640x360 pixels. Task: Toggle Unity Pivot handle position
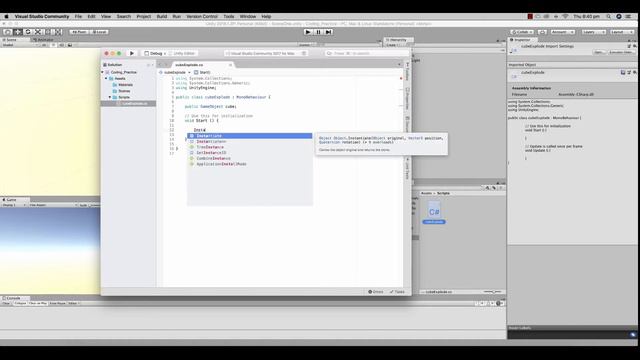(80, 32)
